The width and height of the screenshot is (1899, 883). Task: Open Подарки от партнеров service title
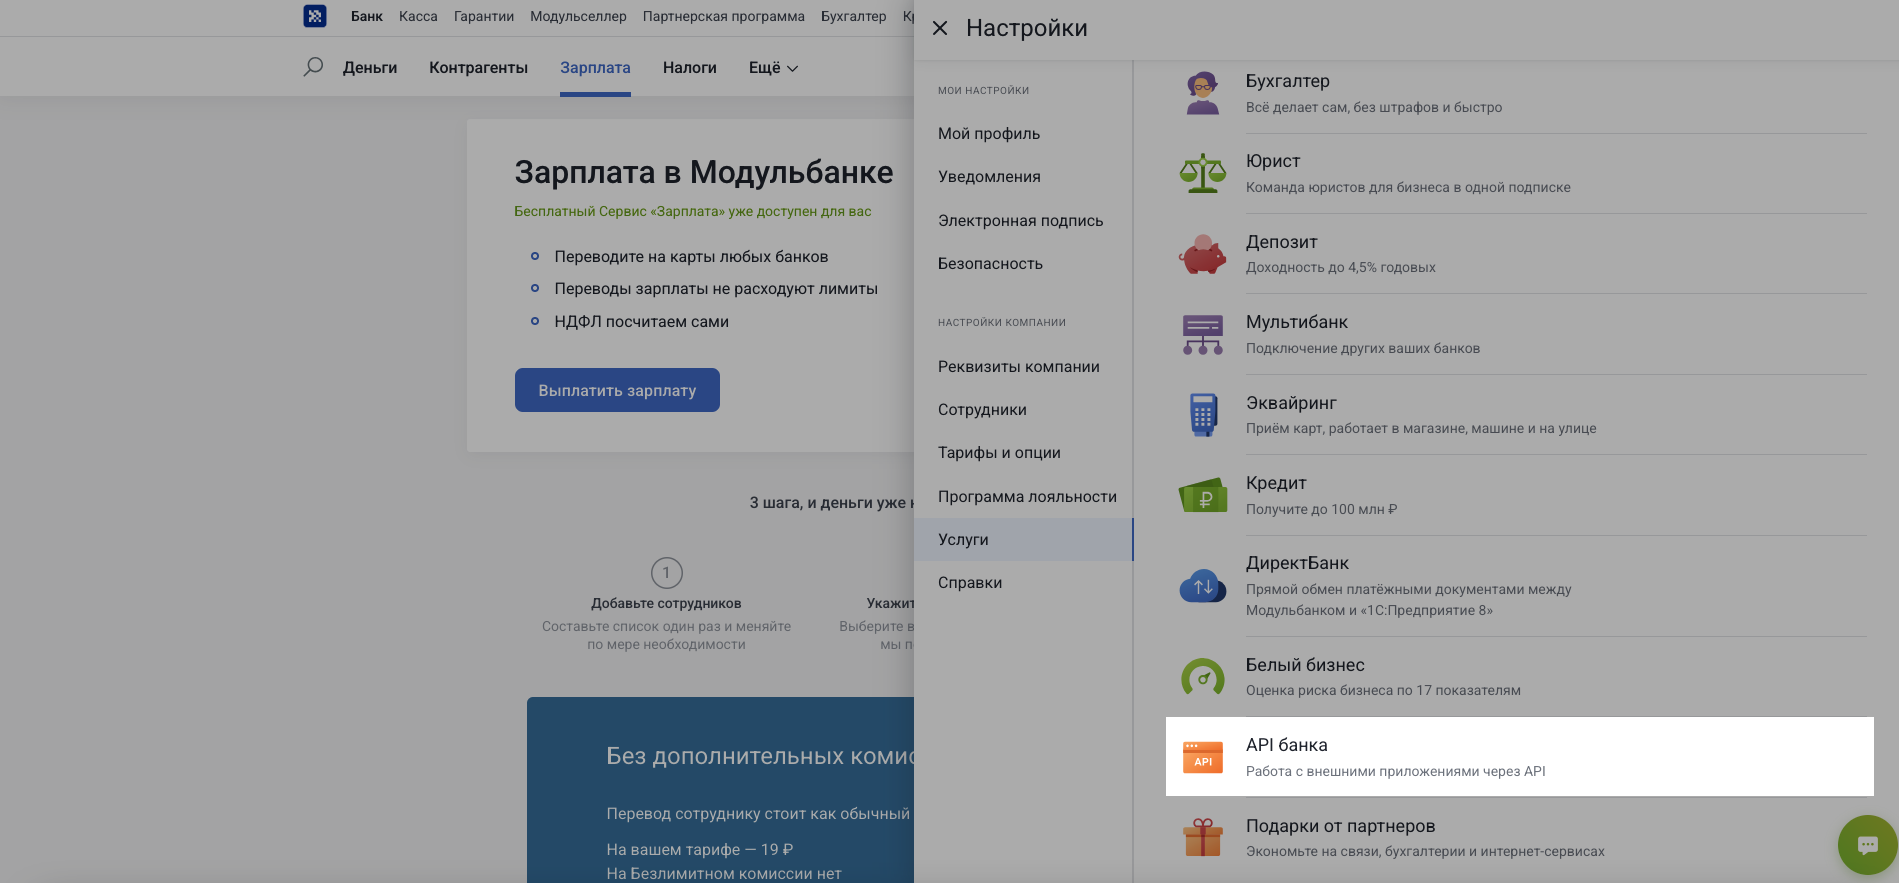point(1340,826)
